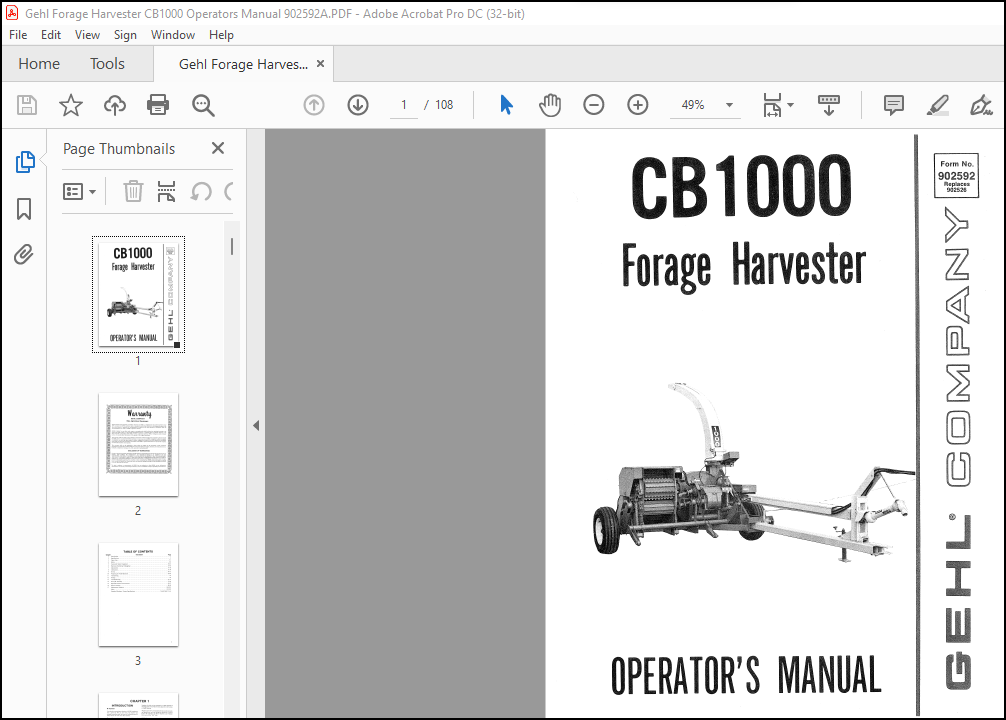1006x720 pixels.
Task: Switch to the Tools tab
Action: tap(107, 64)
